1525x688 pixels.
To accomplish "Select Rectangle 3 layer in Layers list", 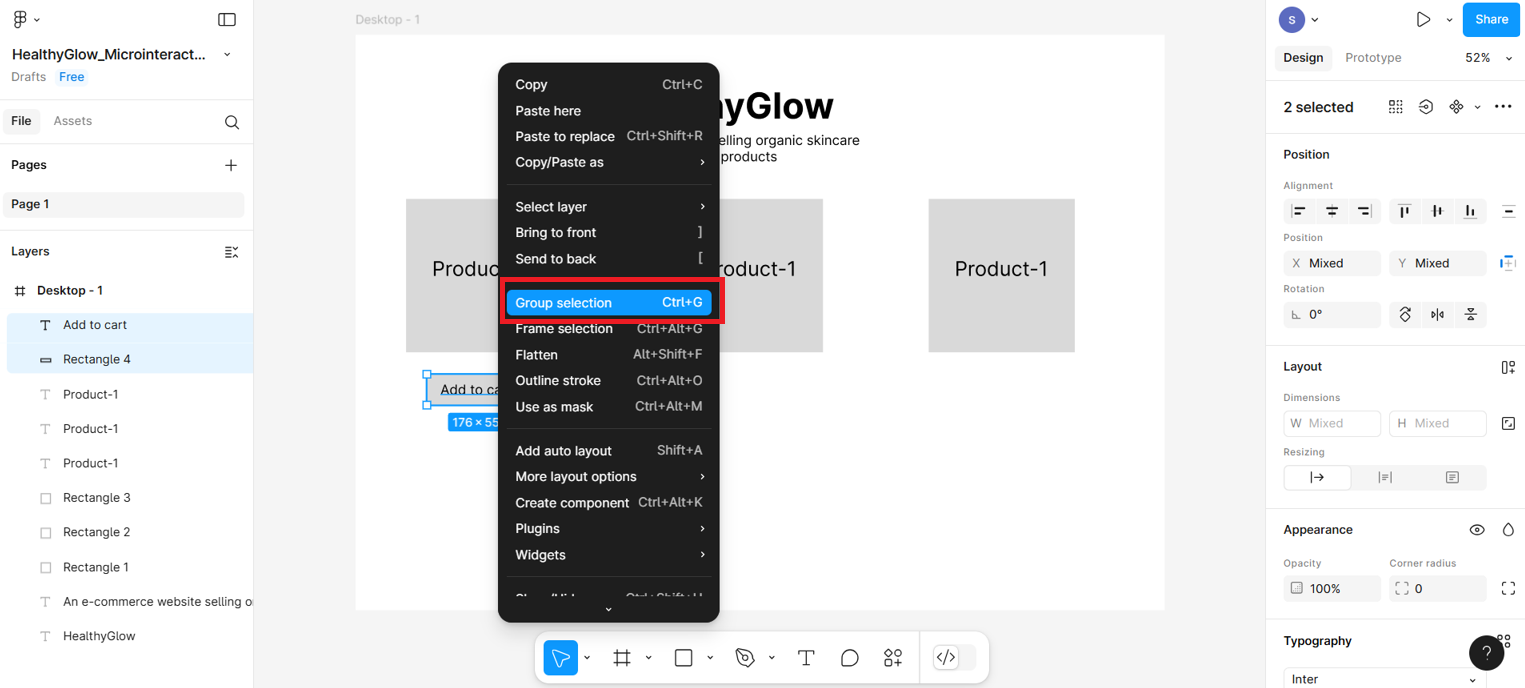I will (x=97, y=498).
